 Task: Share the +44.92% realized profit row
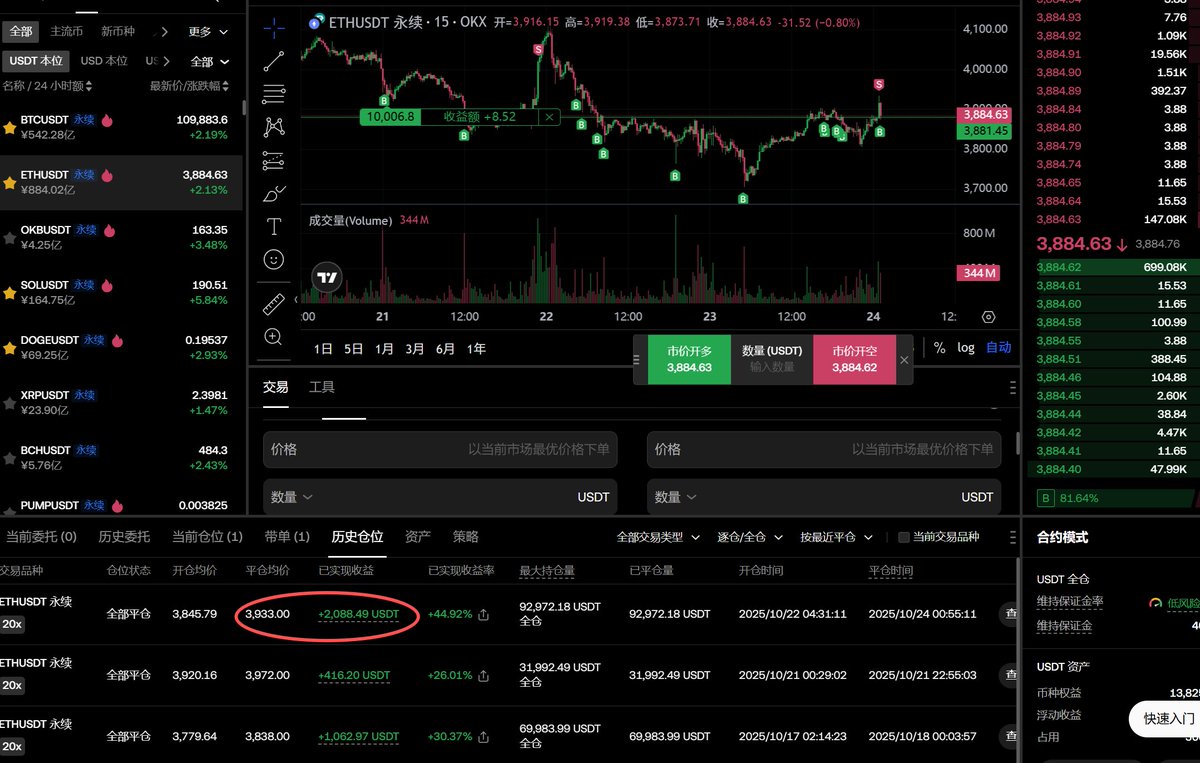pyautogui.click(x=484, y=615)
